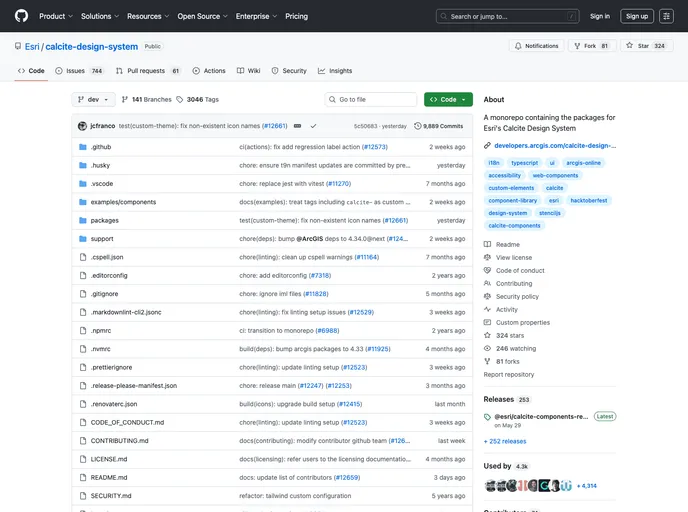Open the Security policy link
This screenshot has height=512, width=688.
pos(511,297)
